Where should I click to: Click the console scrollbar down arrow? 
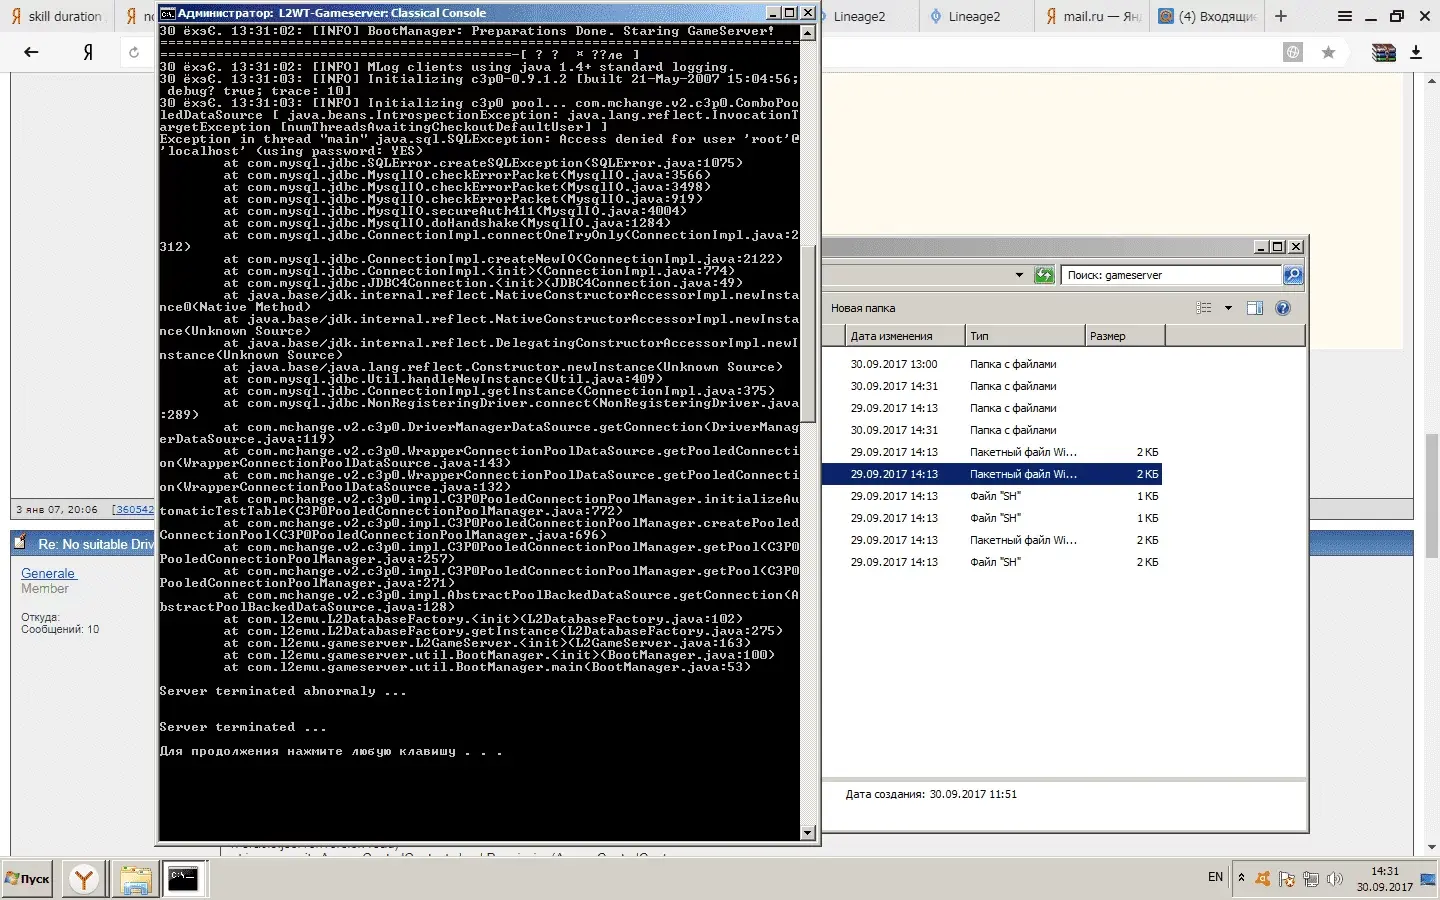808,832
